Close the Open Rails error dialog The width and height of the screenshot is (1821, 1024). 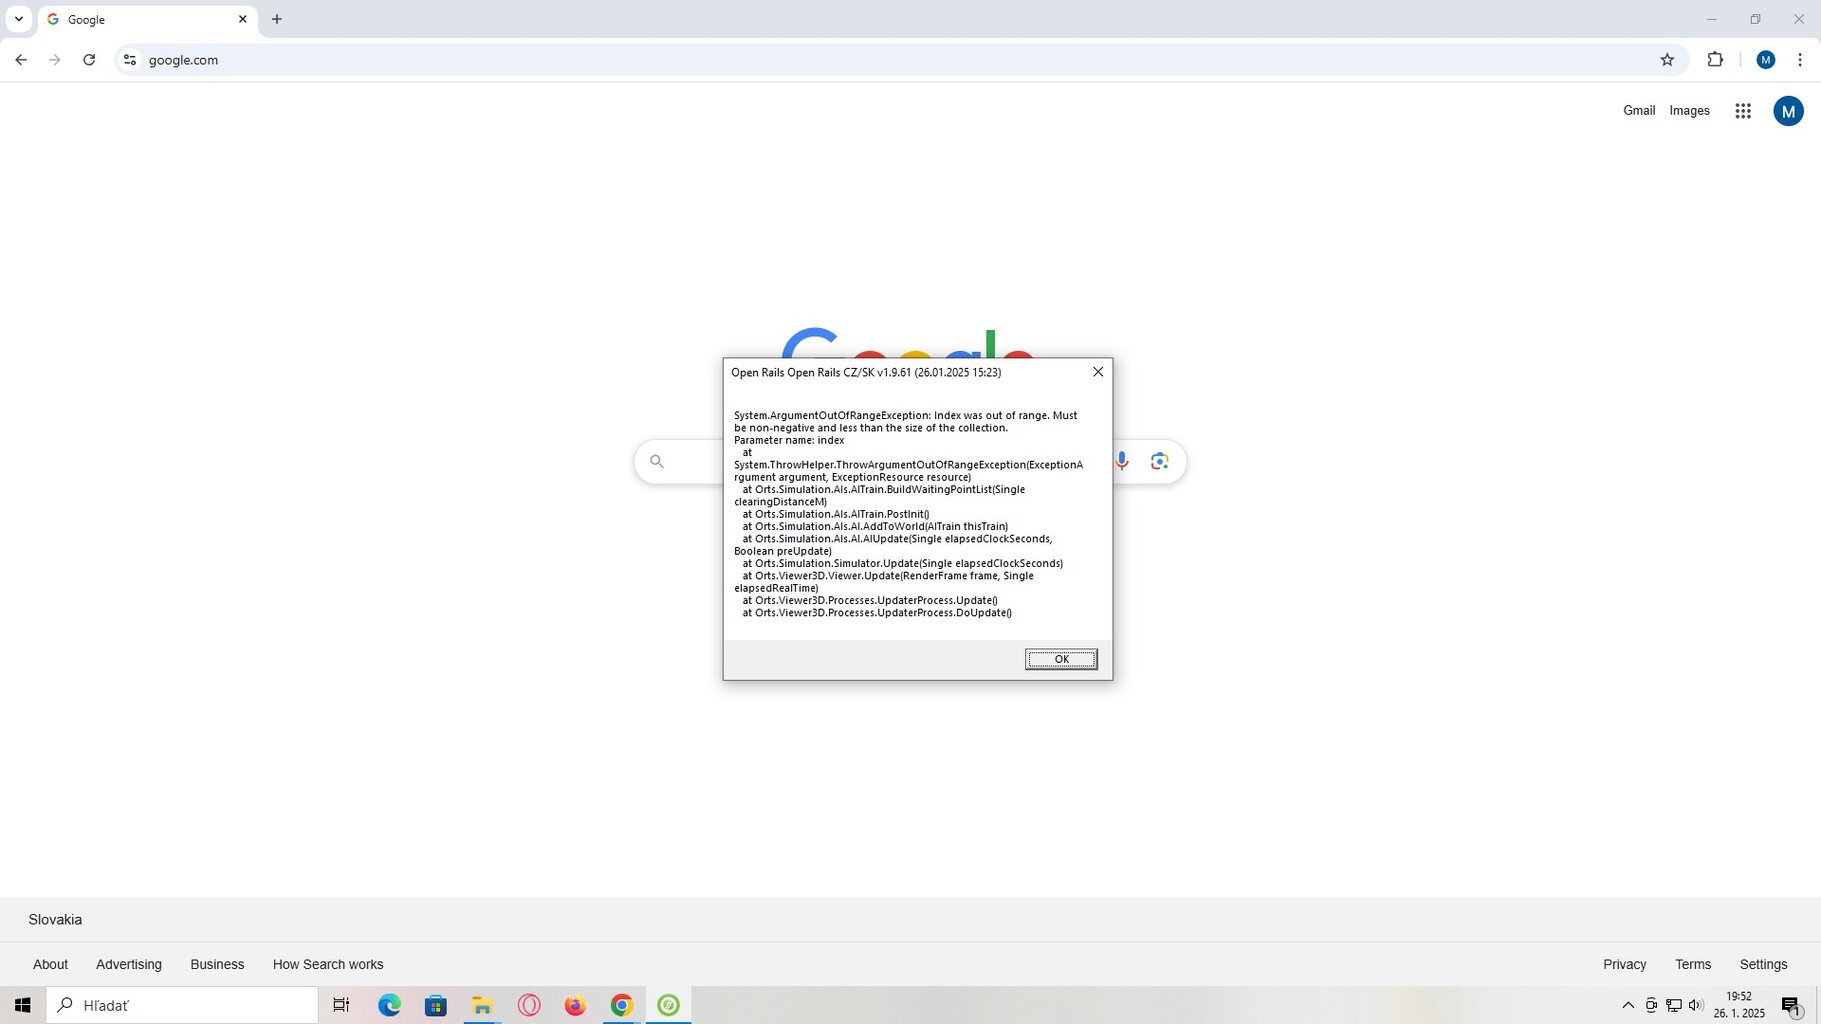coord(1097,372)
